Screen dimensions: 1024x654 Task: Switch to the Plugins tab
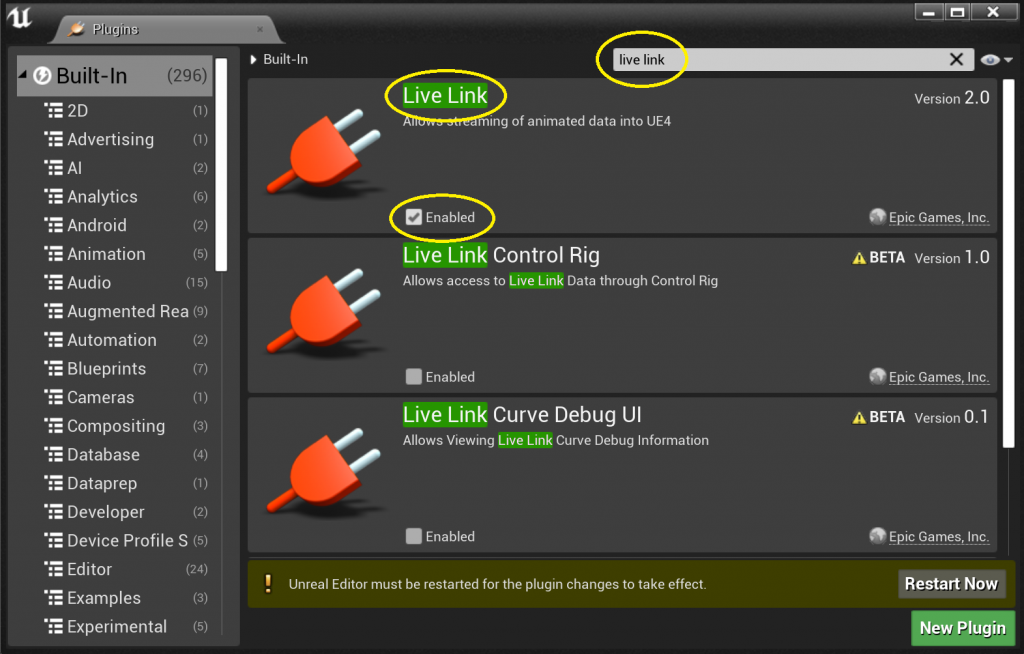(x=167, y=29)
